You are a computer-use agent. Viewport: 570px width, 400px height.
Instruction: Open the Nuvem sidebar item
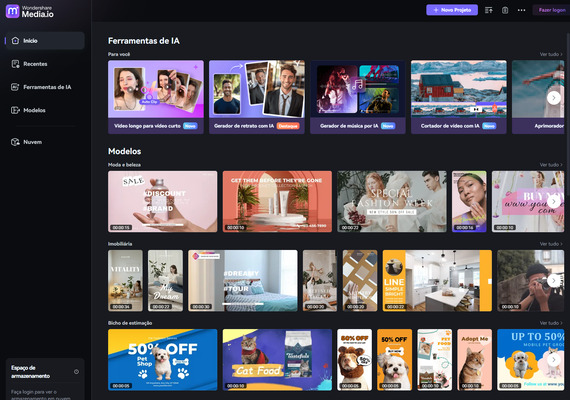(45, 142)
